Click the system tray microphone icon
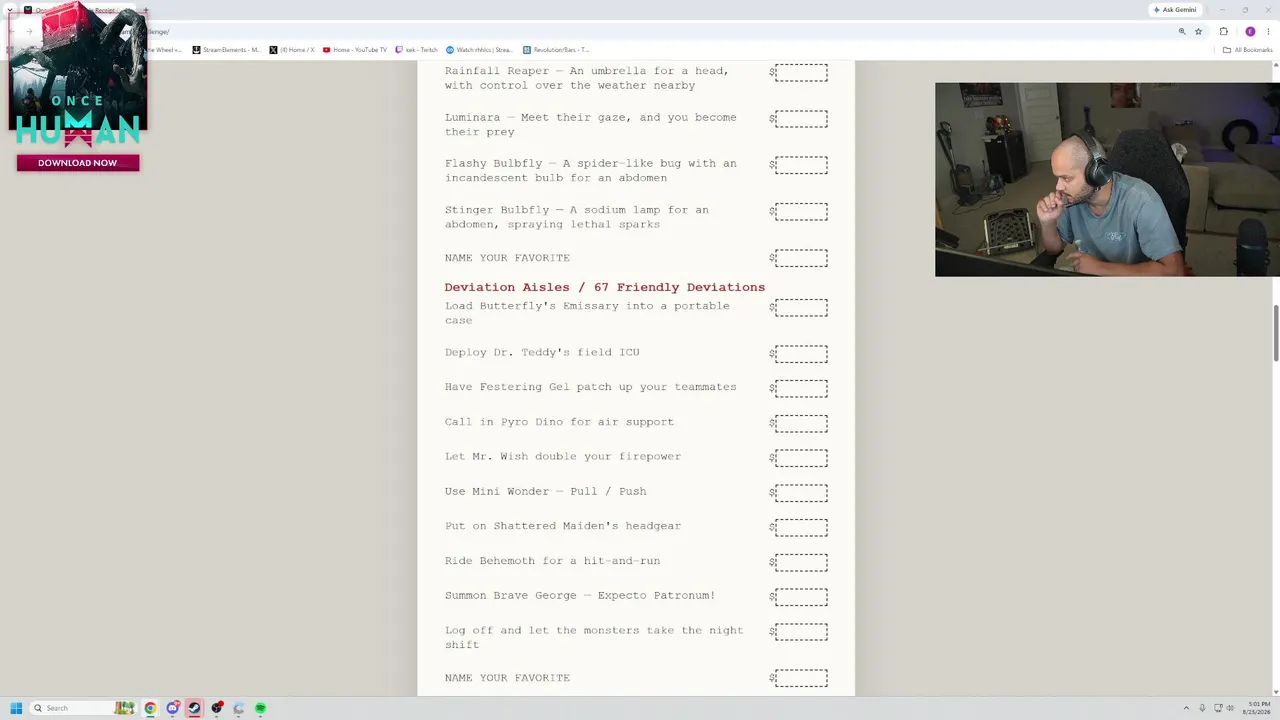This screenshot has width=1280, height=720. click(x=1202, y=708)
